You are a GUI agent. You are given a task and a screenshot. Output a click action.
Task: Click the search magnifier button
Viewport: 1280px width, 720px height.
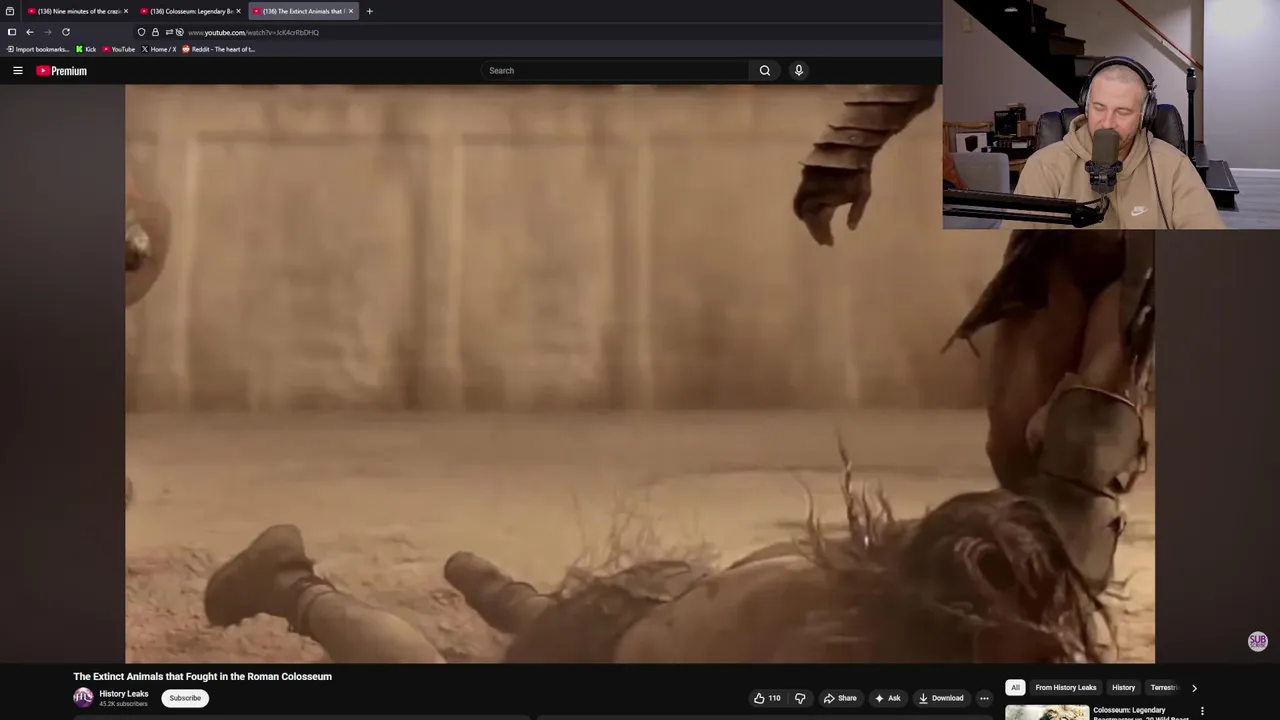(765, 70)
